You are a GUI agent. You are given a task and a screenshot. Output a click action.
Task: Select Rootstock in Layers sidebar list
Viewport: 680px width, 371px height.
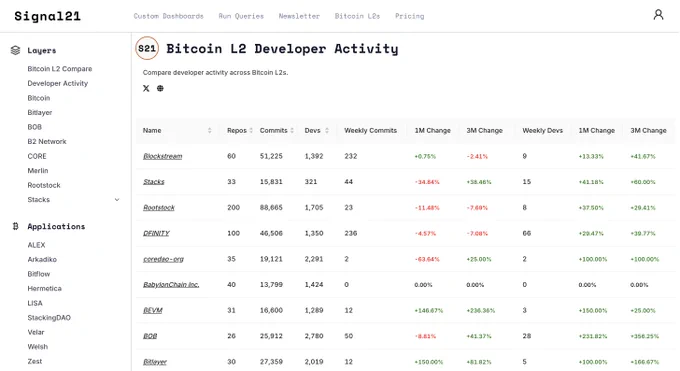point(44,185)
